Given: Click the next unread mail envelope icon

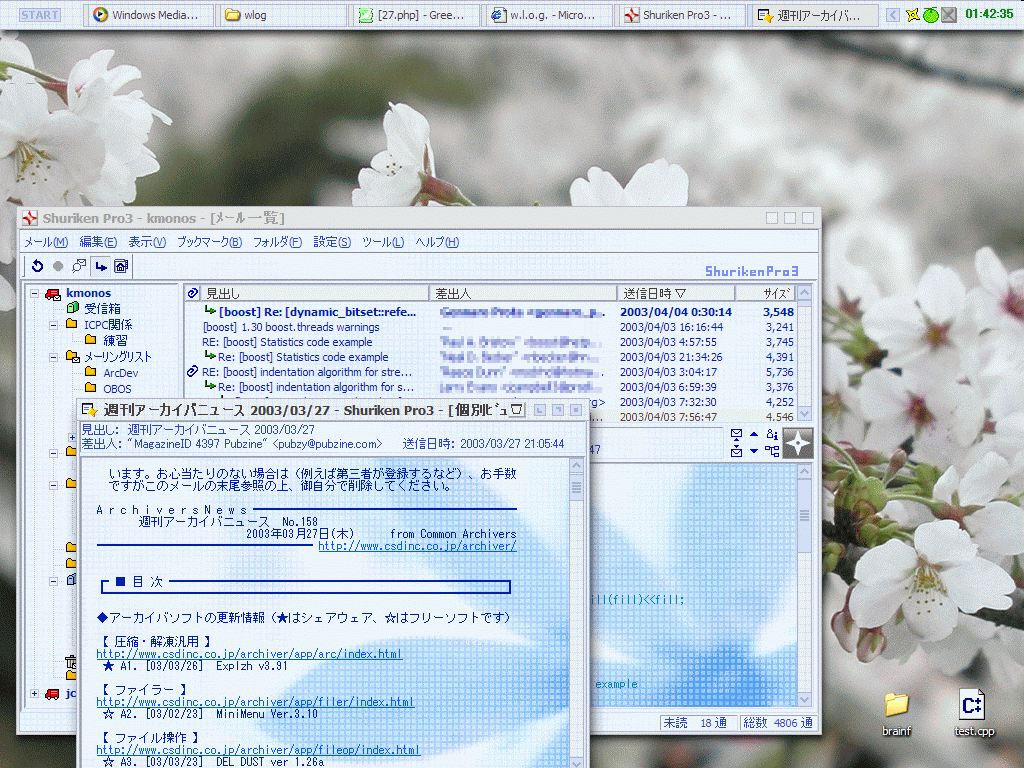Looking at the screenshot, I should point(737,451).
